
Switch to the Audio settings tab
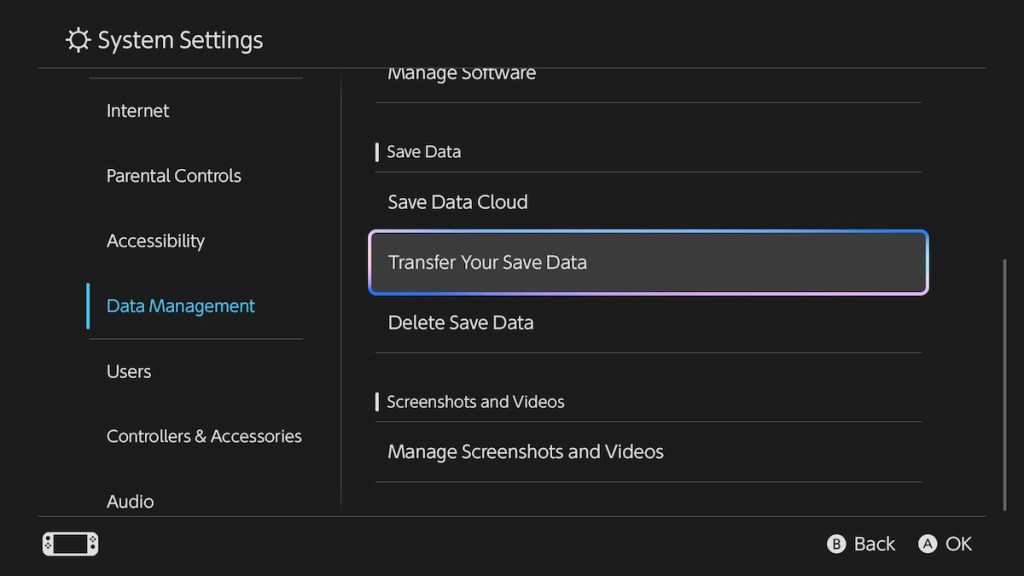pyautogui.click(x=129, y=501)
